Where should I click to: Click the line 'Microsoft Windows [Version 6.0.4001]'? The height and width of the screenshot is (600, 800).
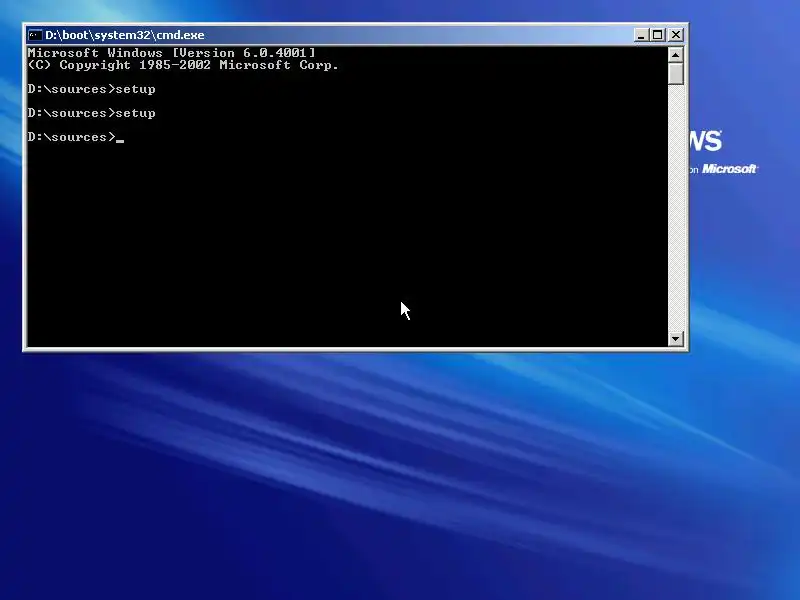tap(171, 53)
